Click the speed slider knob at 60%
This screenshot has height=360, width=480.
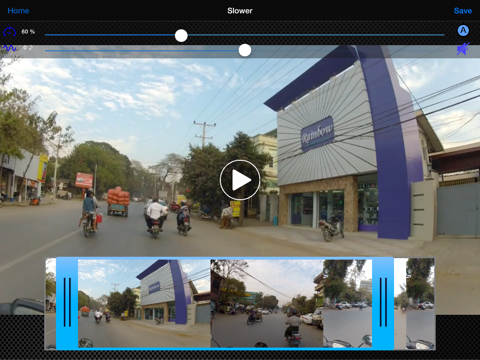tap(181, 35)
